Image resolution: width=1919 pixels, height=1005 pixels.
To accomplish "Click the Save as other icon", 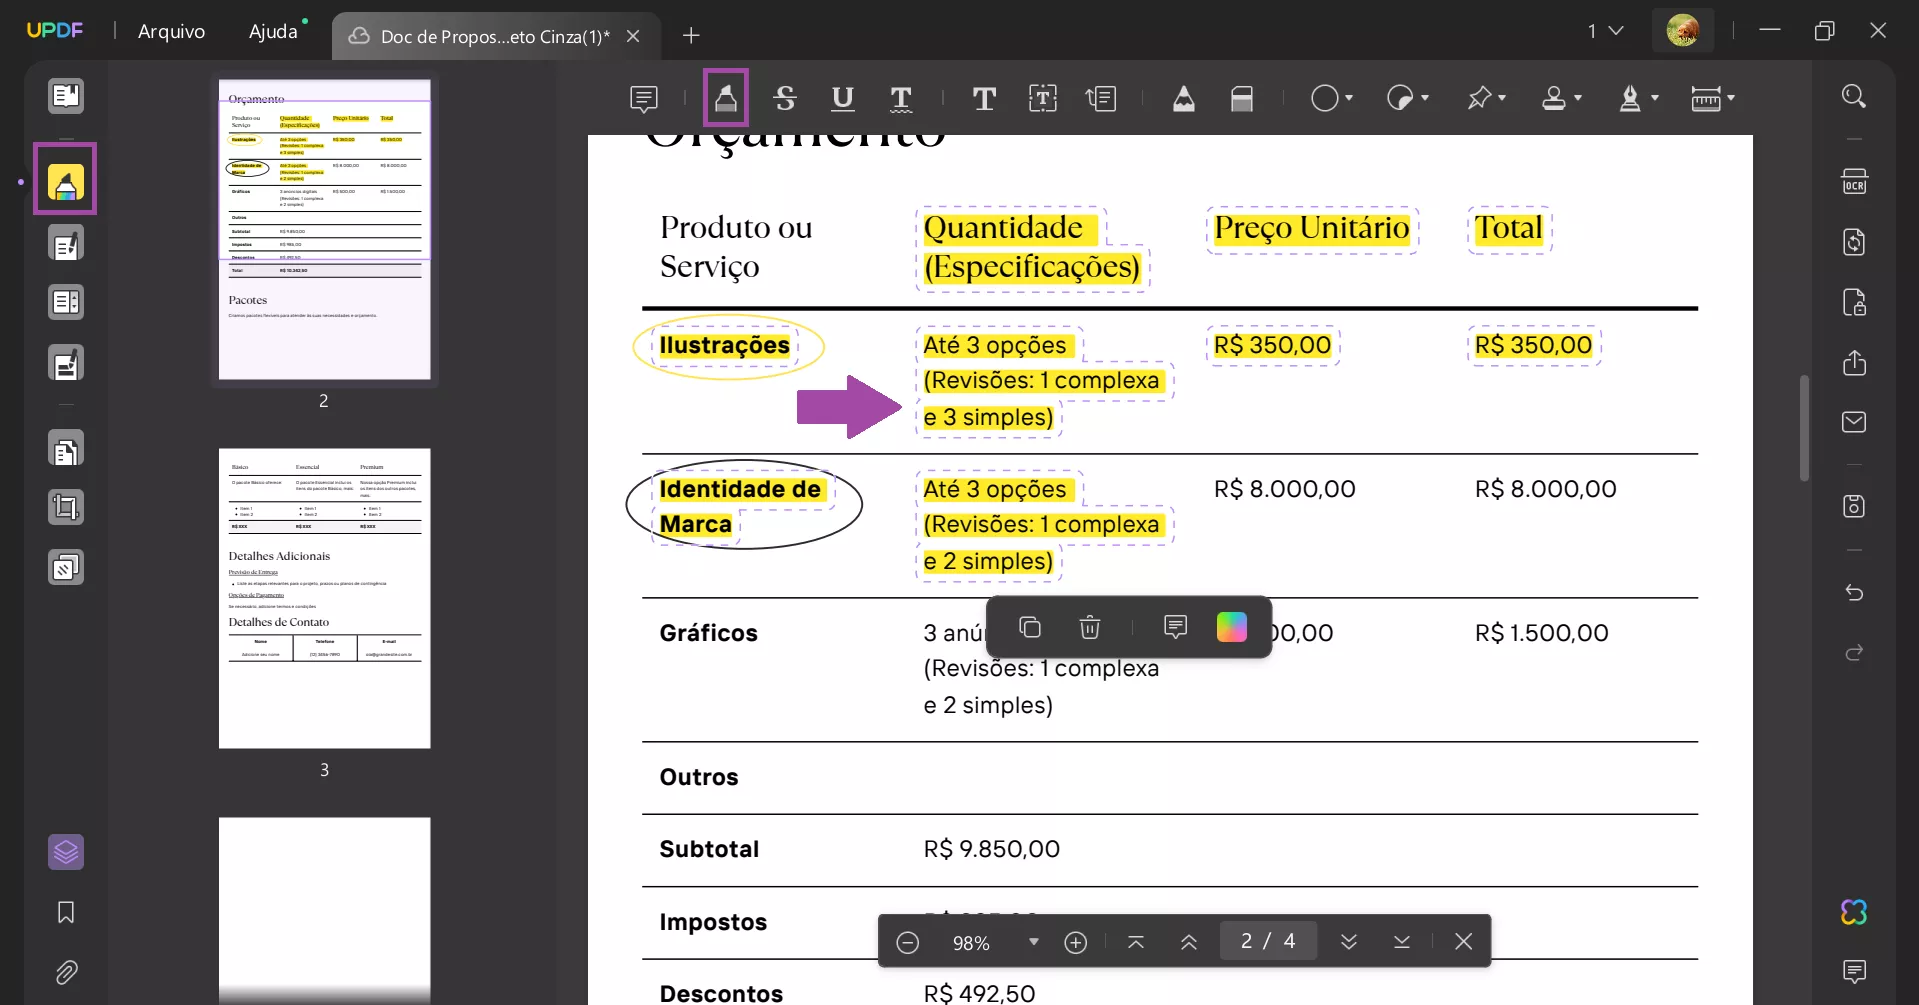I will point(1854,506).
